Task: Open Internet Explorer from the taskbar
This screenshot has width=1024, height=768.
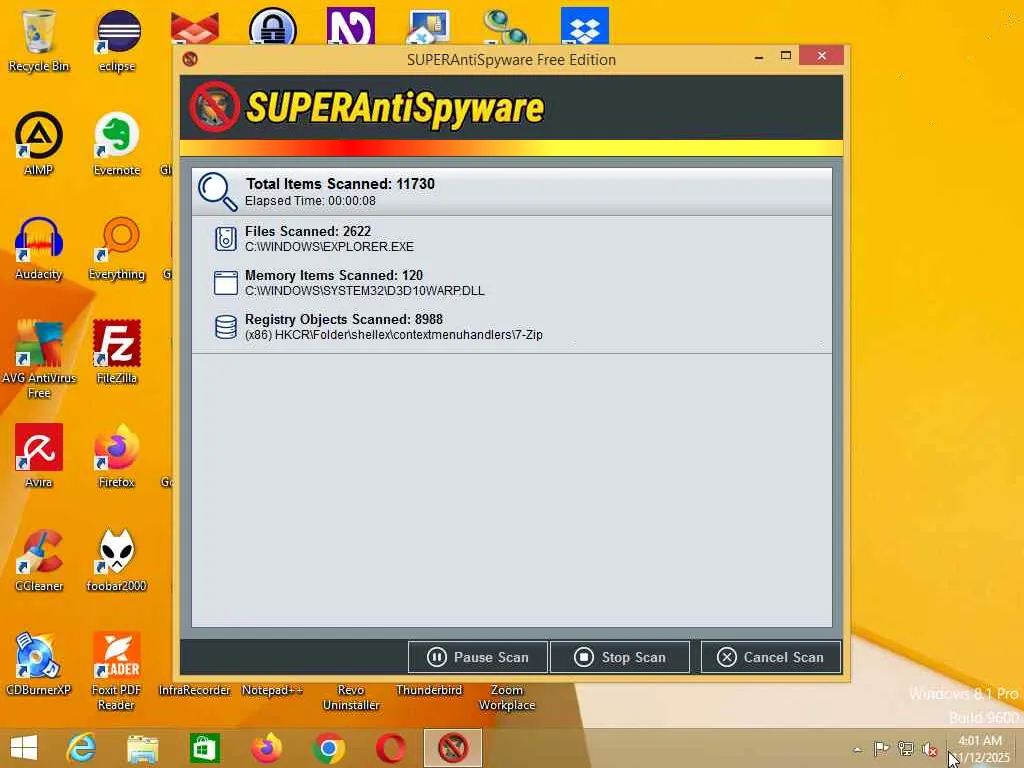Action: [81, 748]
